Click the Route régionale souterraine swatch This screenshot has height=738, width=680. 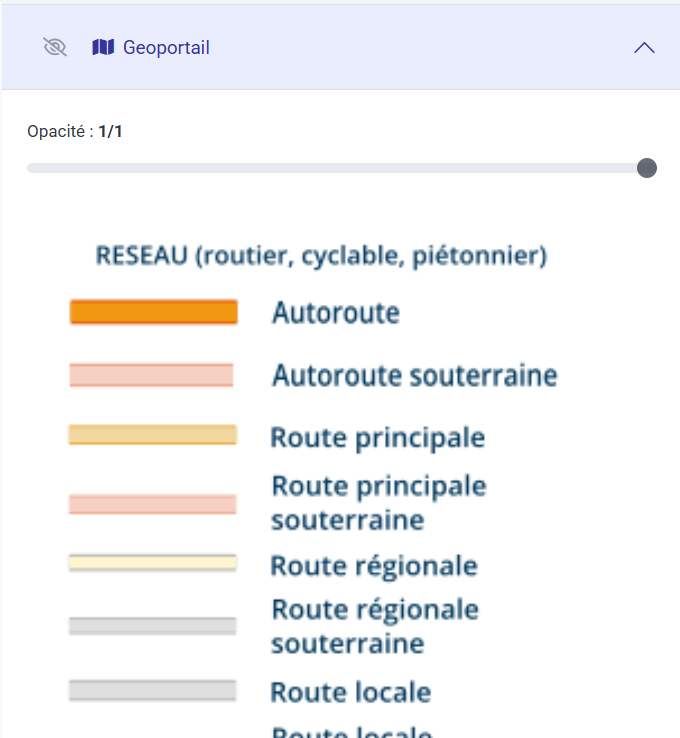(x=152, y=626)
